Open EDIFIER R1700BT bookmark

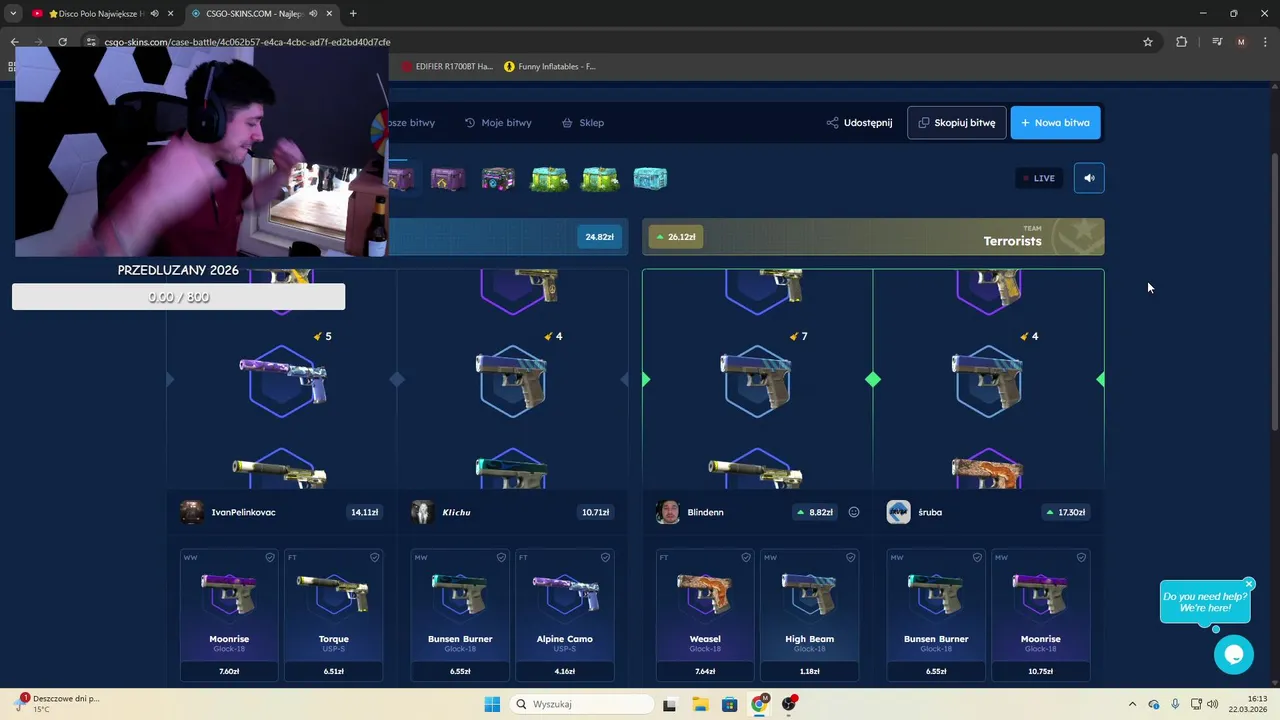click(x=447, y=67)
